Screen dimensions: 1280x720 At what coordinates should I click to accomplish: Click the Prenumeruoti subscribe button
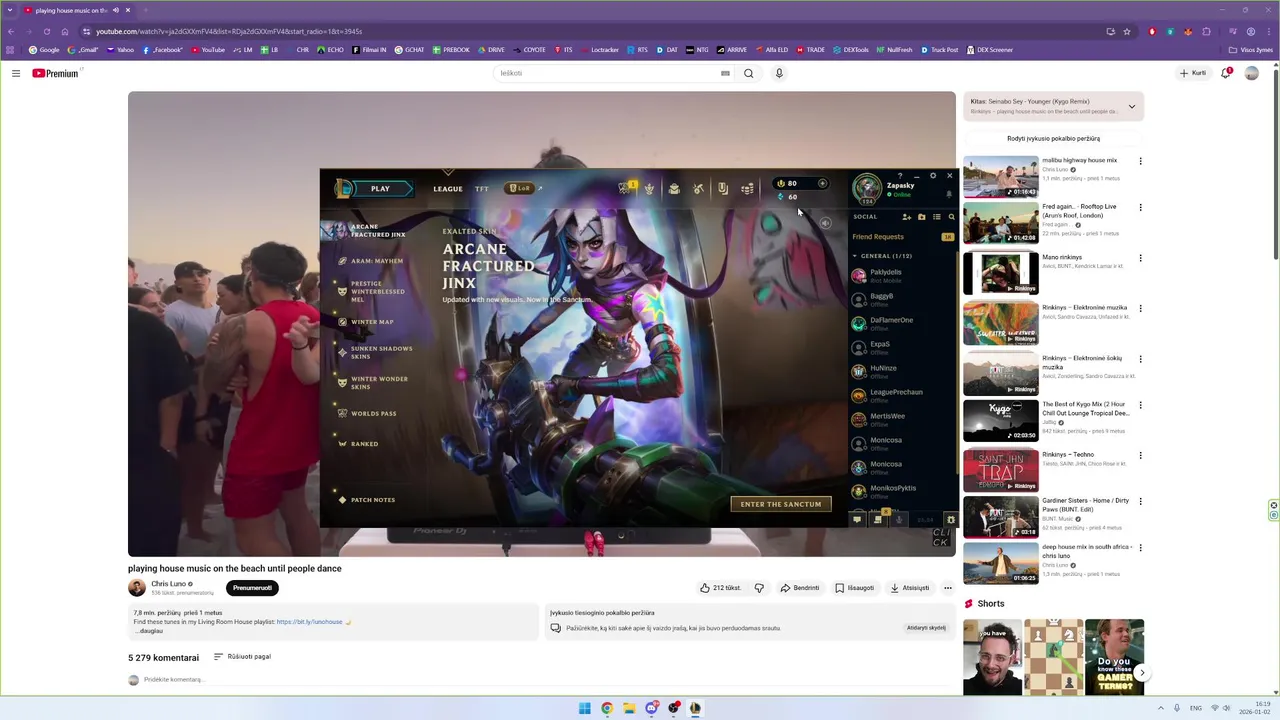(x=252, y=588)
